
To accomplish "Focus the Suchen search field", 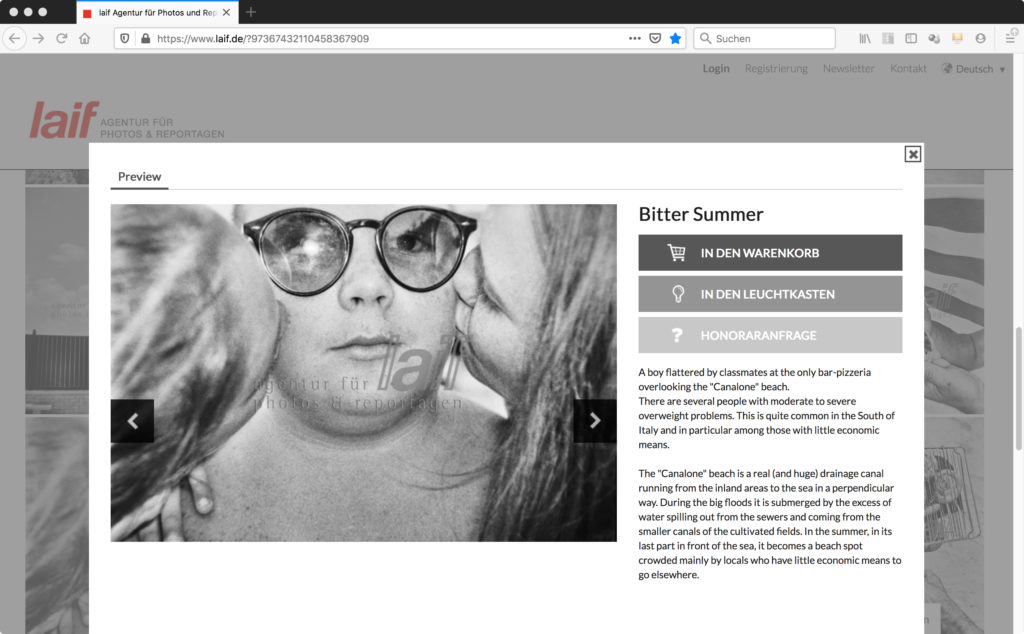I will (765, 39).
